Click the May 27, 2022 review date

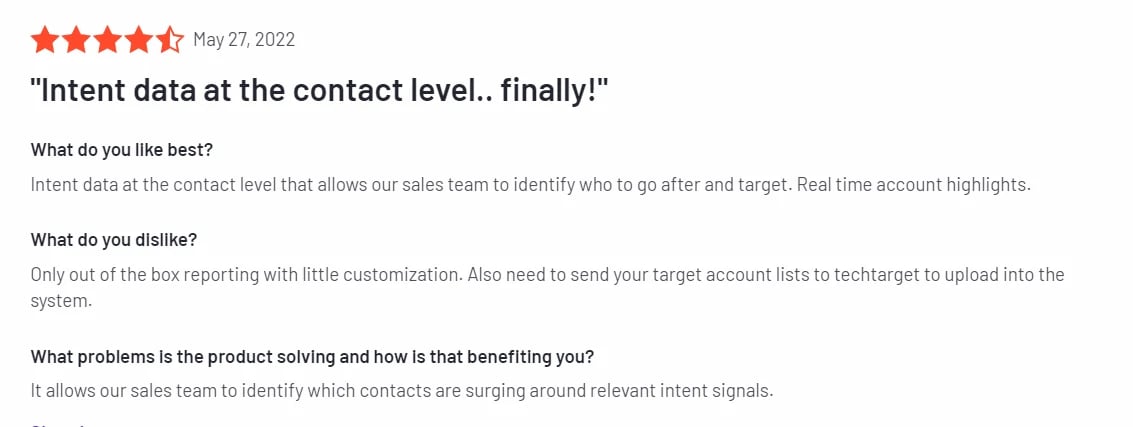pos(244,40)
